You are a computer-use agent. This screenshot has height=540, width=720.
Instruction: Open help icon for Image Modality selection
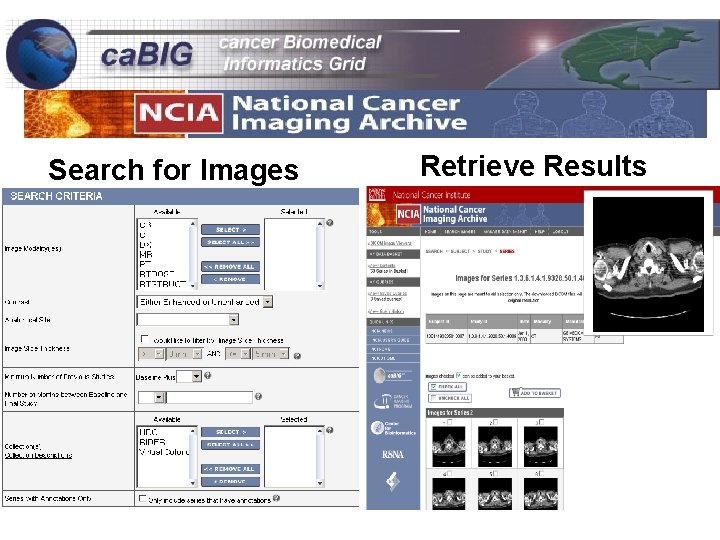(x=330, y=223)
